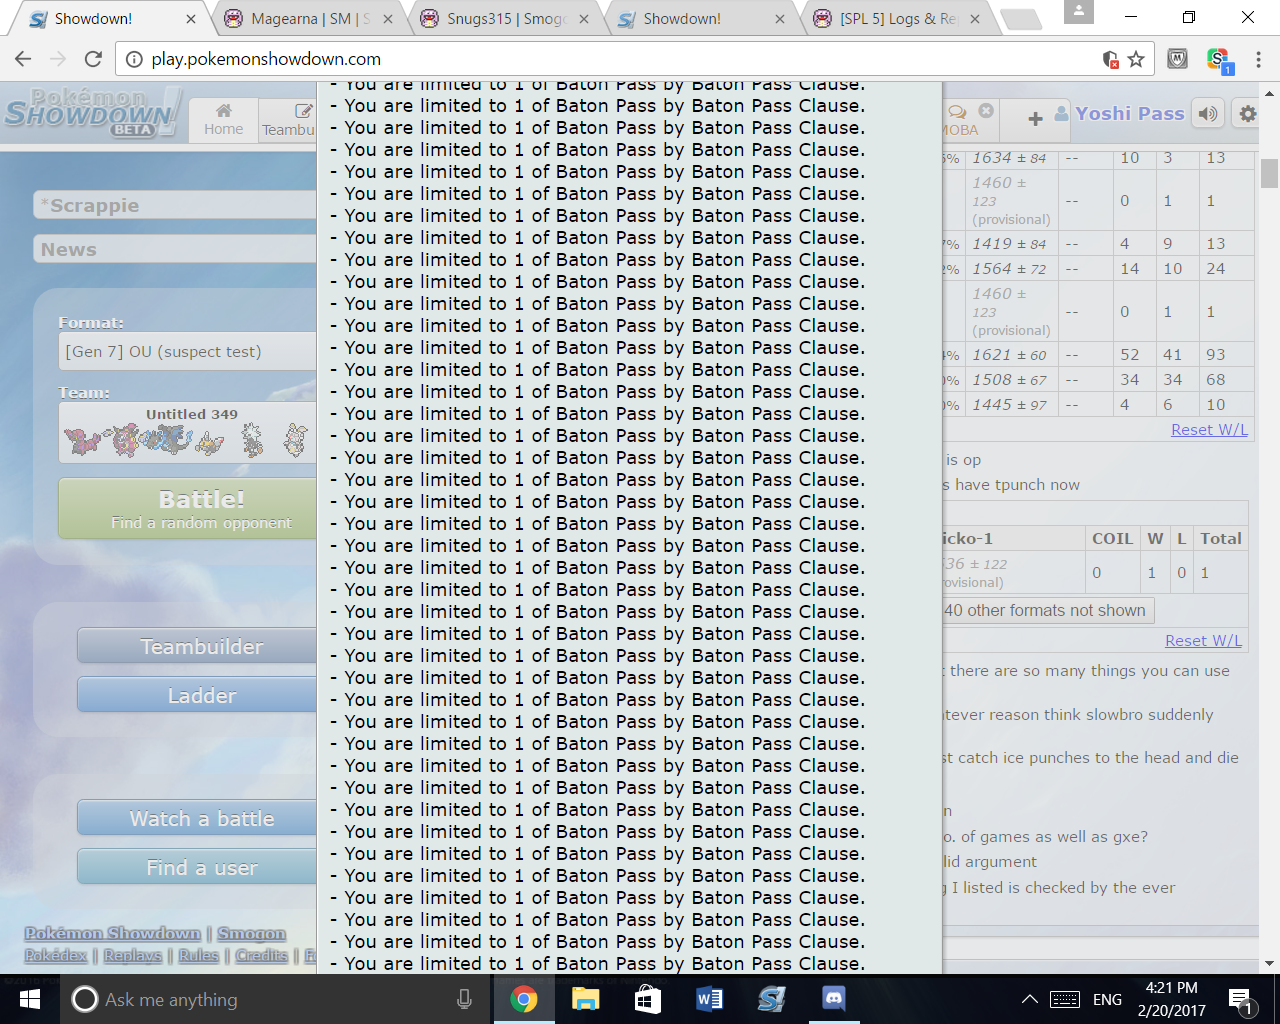Switch to the Magearna browser tab
The width and height of the screenshot is (1280, 1024).
pos(310,19)
